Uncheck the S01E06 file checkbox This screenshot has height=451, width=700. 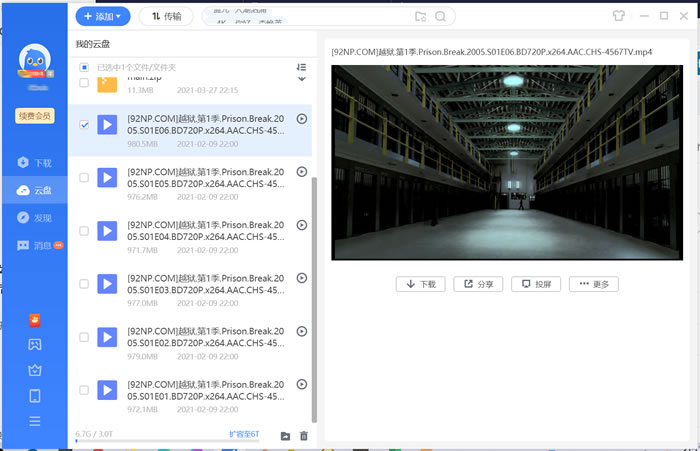pyautogui.click(x=84, y=125)
